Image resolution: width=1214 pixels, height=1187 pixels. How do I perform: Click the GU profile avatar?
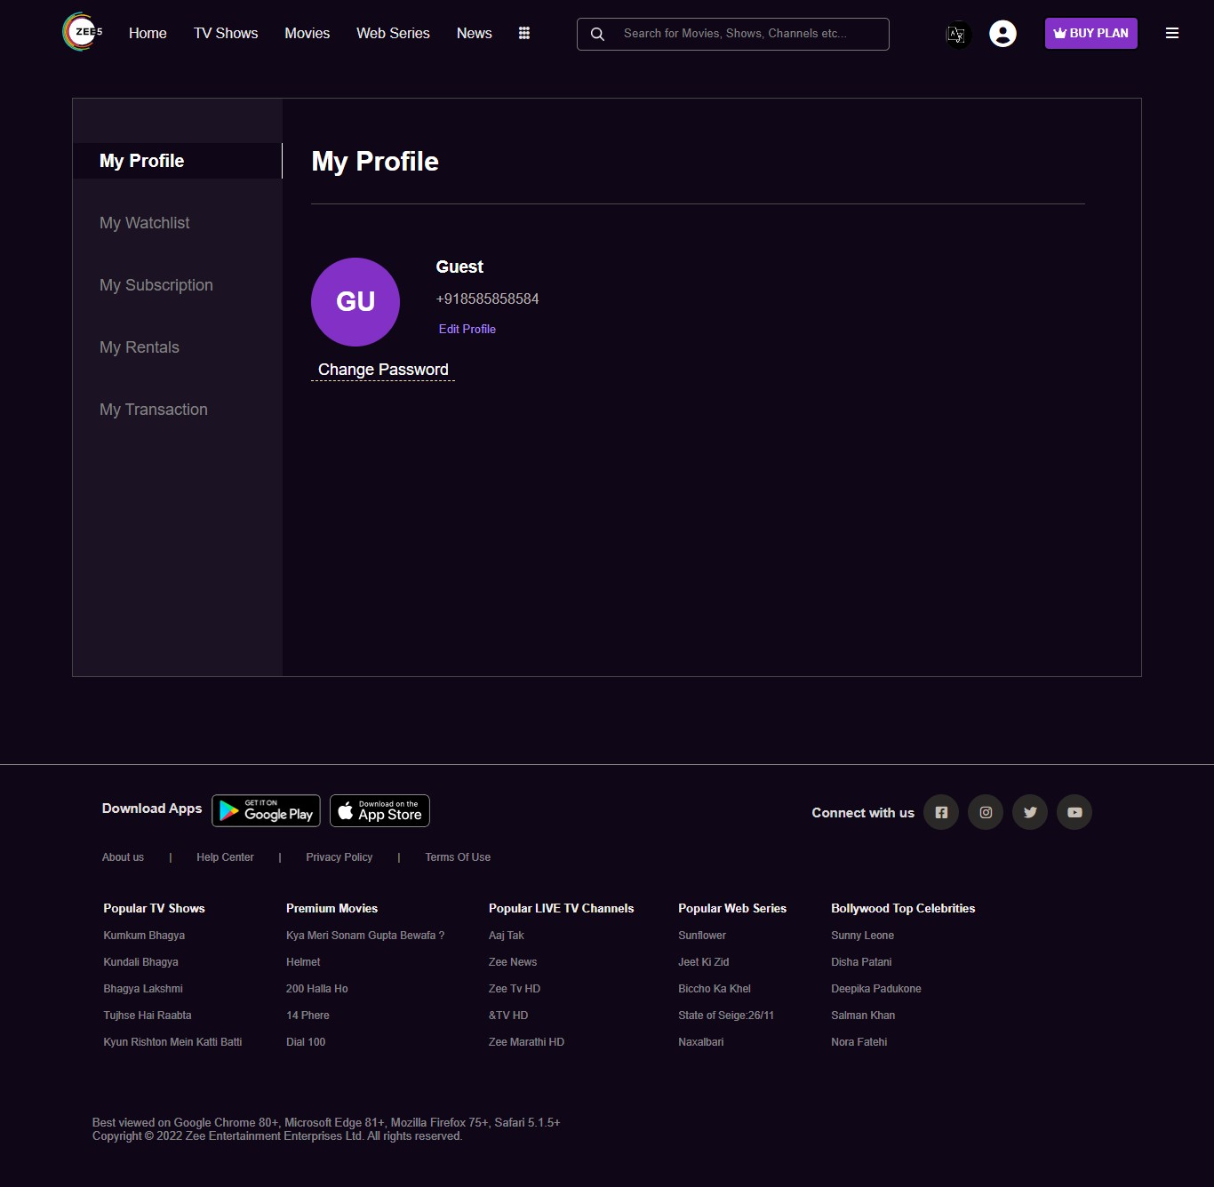[x=355, y=302]
